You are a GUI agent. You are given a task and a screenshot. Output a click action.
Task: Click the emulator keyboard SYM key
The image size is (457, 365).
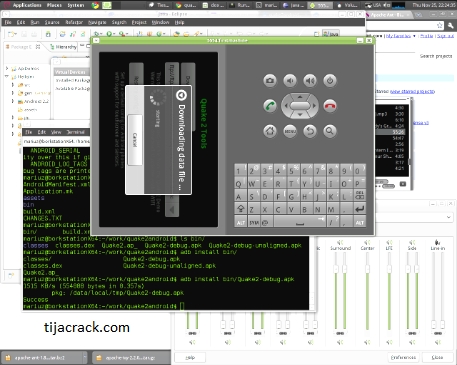(x=254, y=222)
